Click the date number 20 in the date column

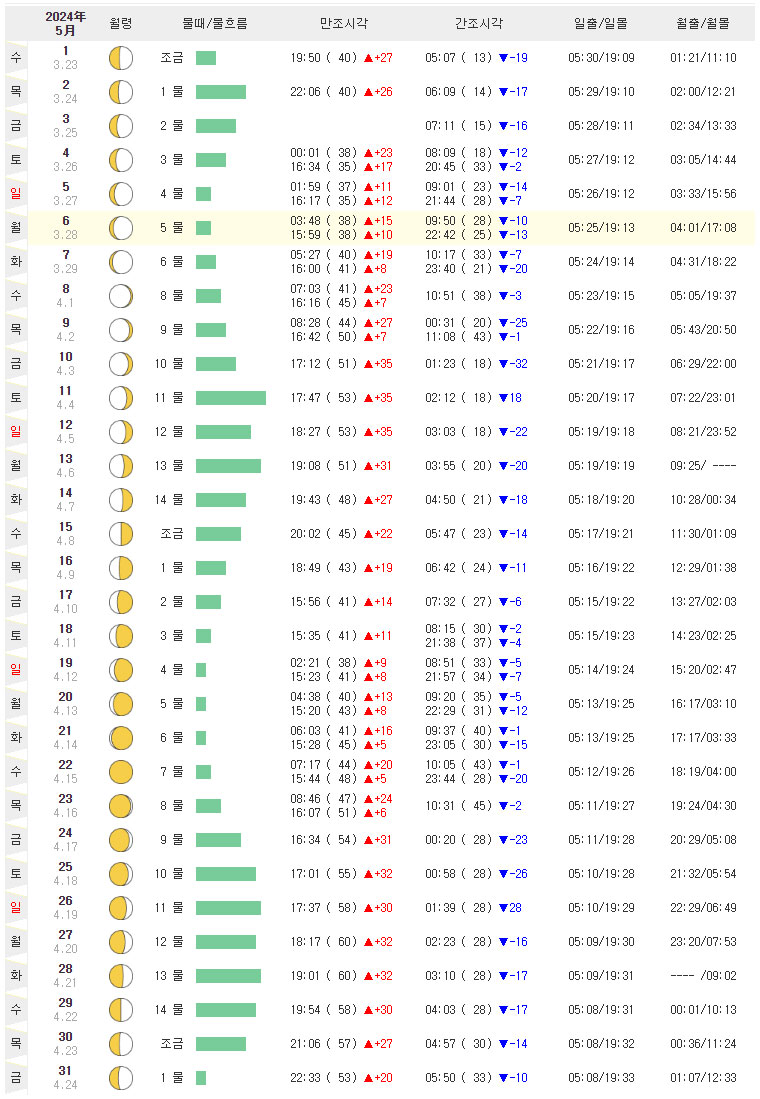tap(65, 697)
